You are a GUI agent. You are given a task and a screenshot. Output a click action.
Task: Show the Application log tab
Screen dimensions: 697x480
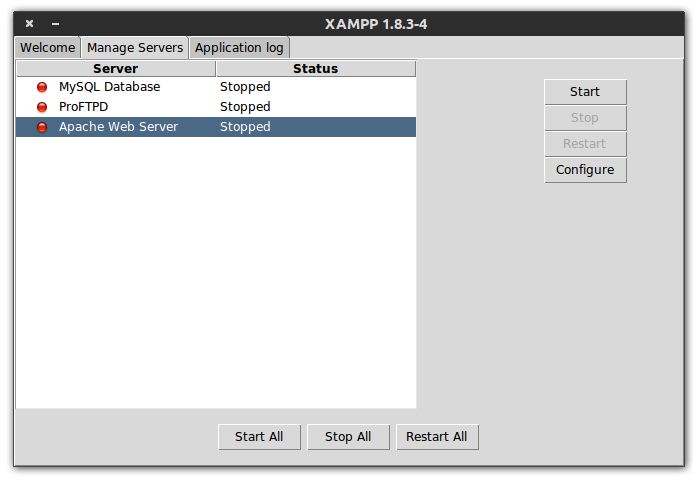239,48
